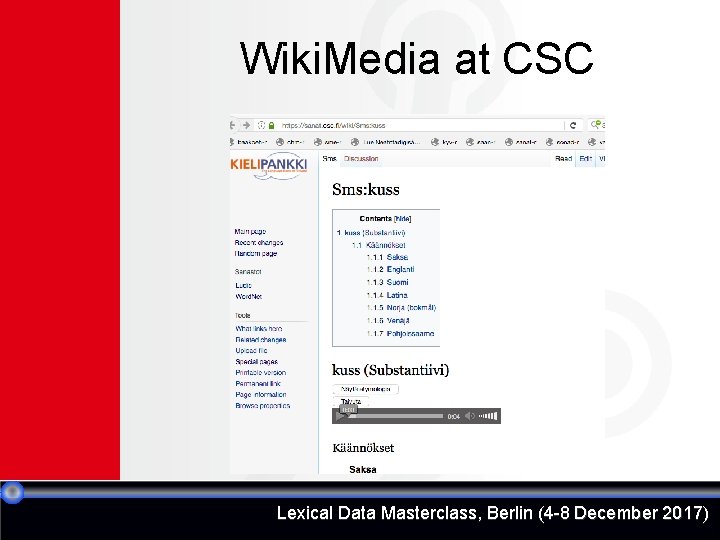Click the Sms:kuss page heading
This screenshot has height=540, width=720.
point(366,190)
